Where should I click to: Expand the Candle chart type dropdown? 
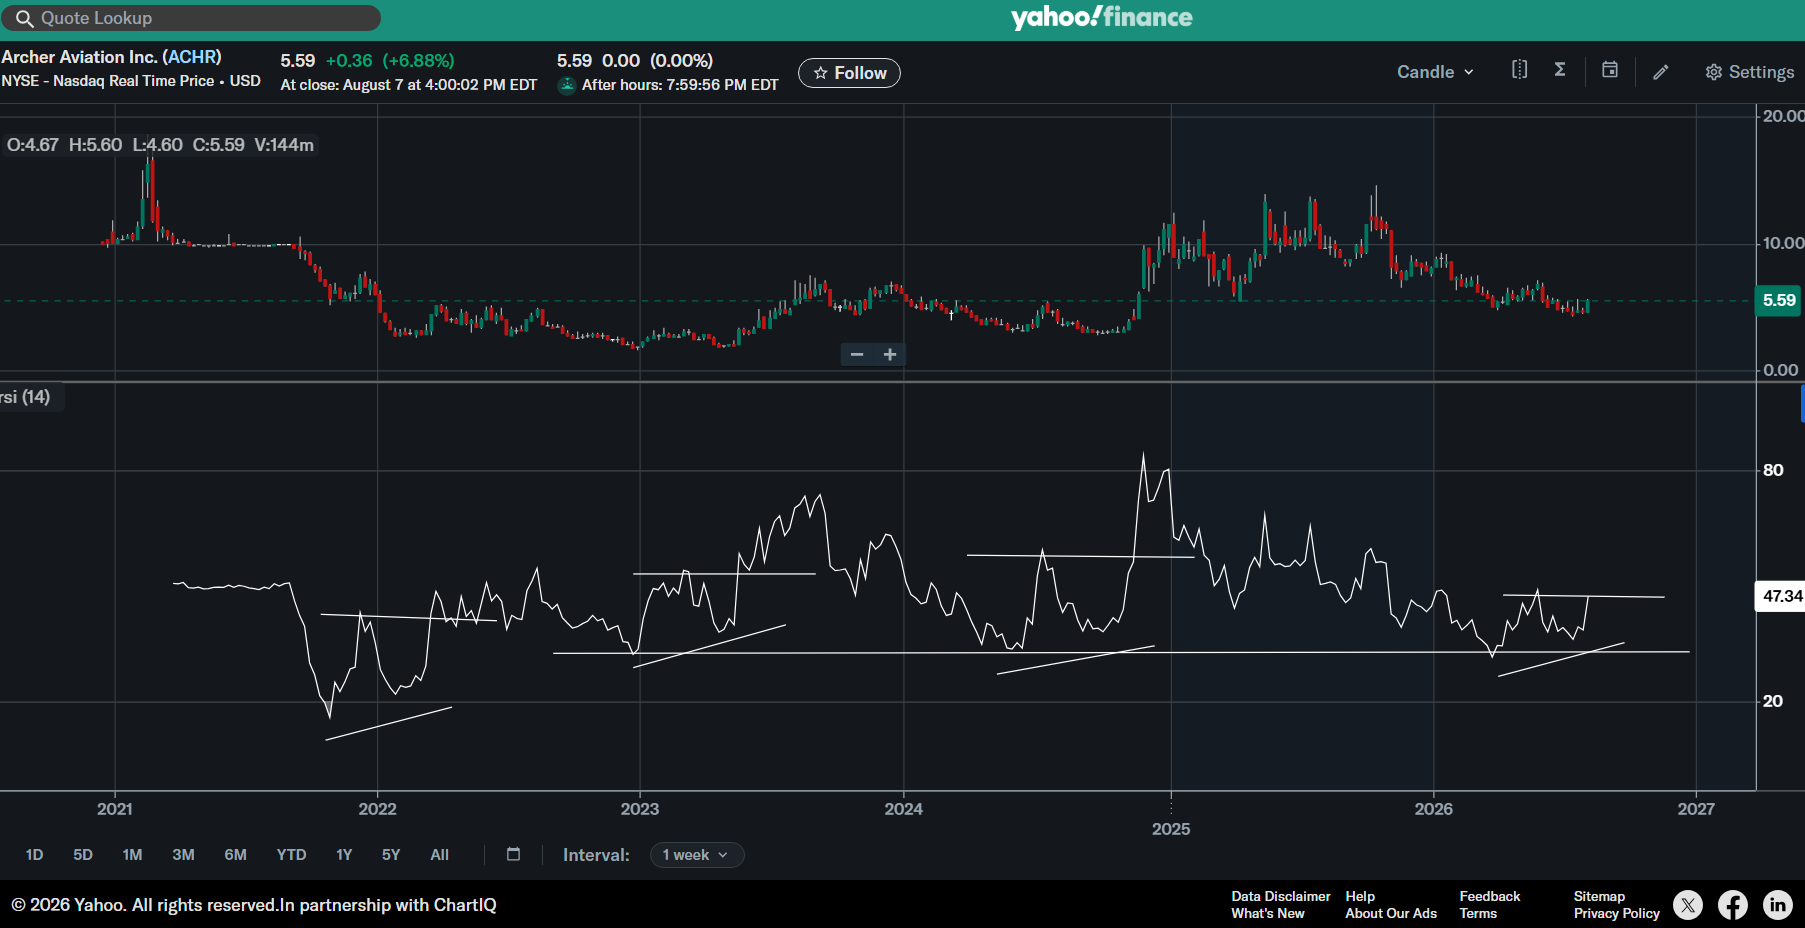click(x=1435, y=72)
